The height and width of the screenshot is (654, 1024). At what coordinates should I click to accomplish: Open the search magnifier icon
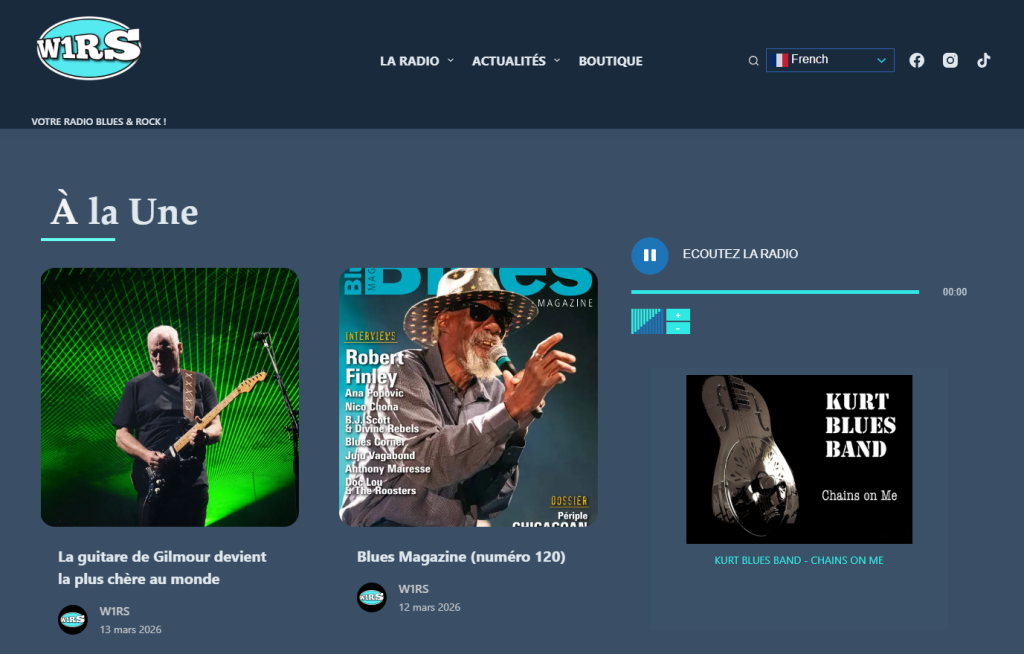(754, 61)
